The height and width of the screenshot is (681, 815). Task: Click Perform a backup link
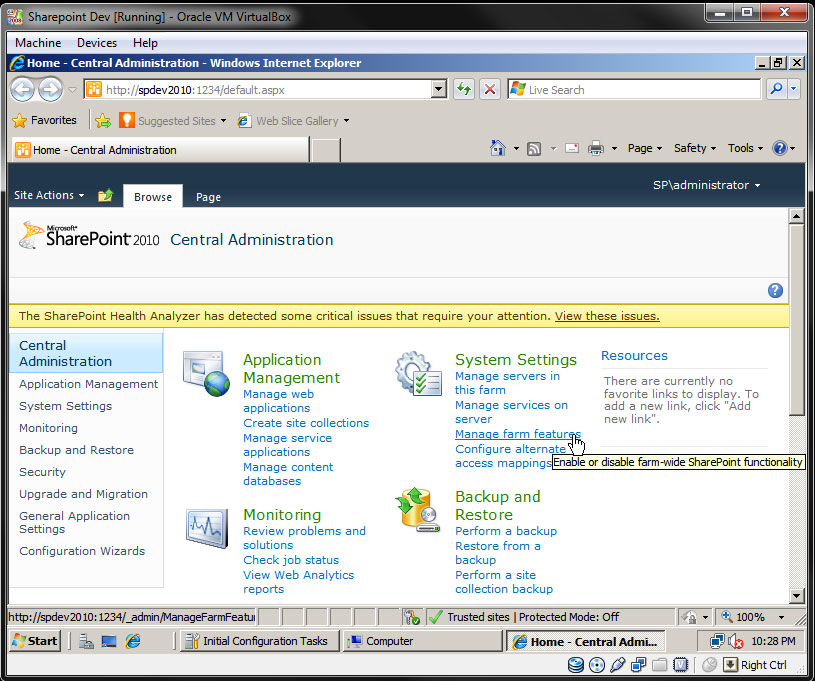506,531
